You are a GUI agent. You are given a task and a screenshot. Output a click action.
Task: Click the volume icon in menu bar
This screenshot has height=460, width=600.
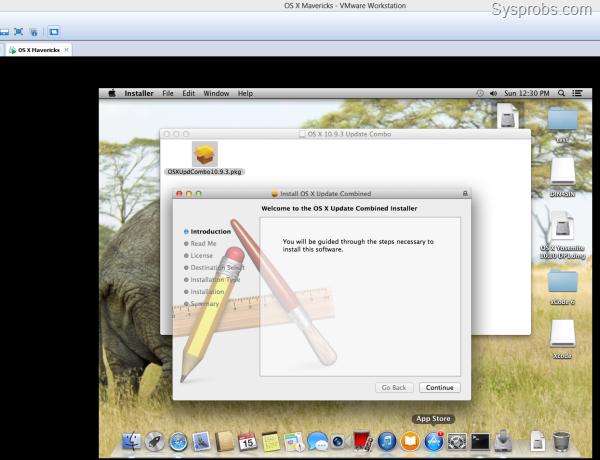click(493, 93)
